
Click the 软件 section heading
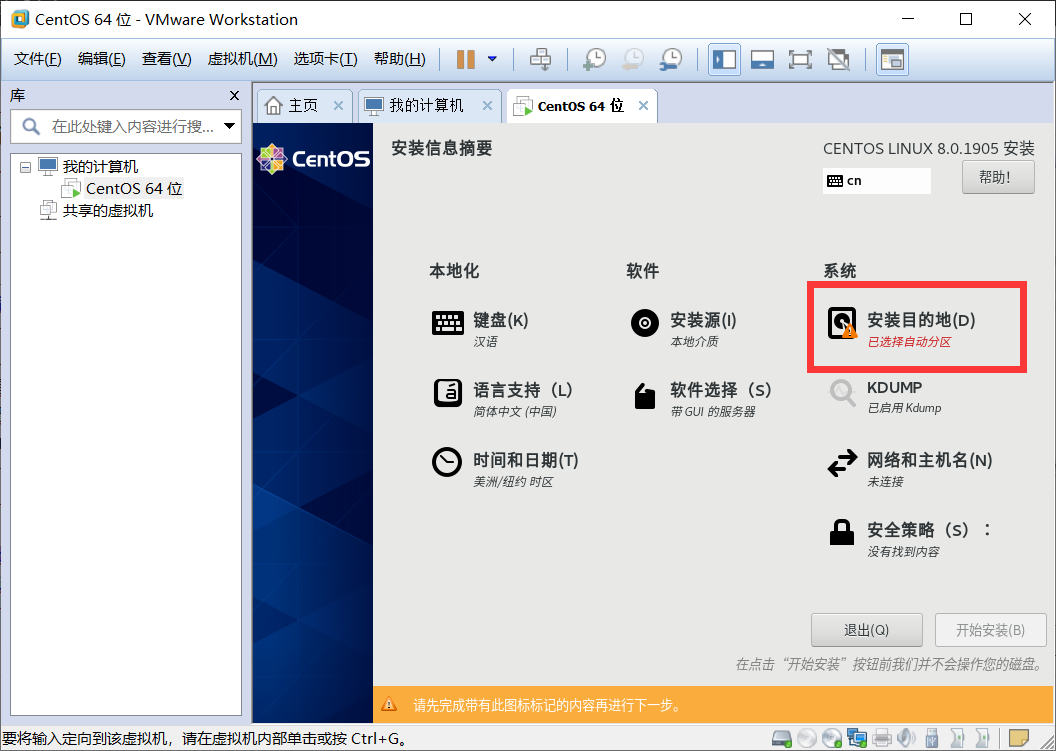coord(642,271)
